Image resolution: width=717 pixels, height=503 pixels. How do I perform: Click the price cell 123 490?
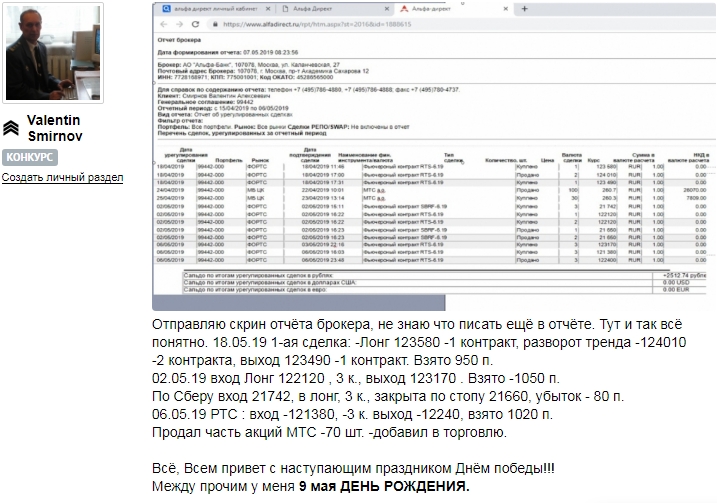(x=606, y=182)
